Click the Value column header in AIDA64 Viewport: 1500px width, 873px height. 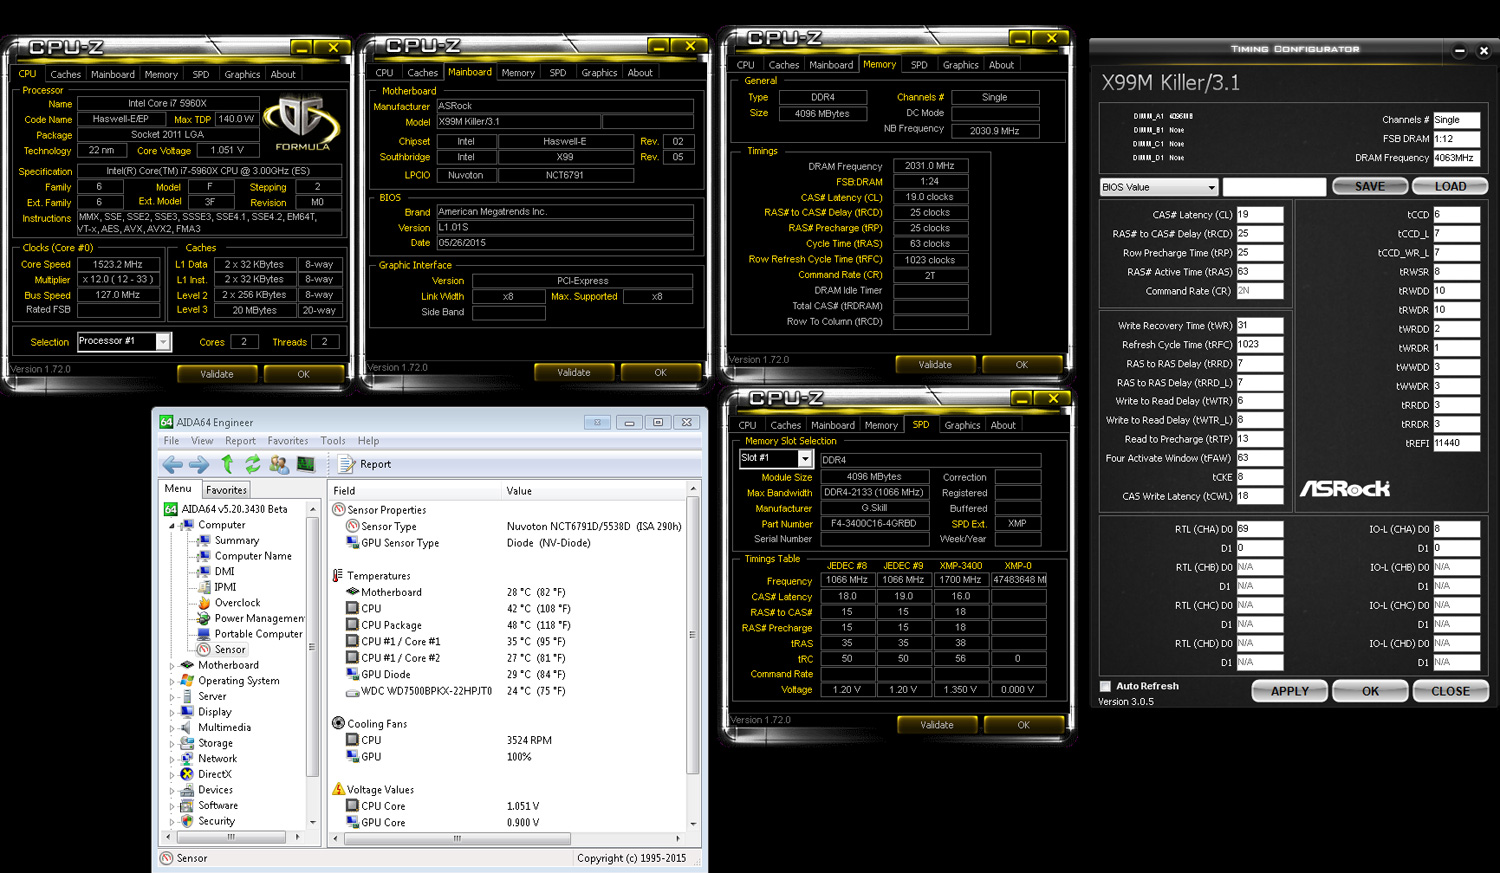[x=593, y=491]
